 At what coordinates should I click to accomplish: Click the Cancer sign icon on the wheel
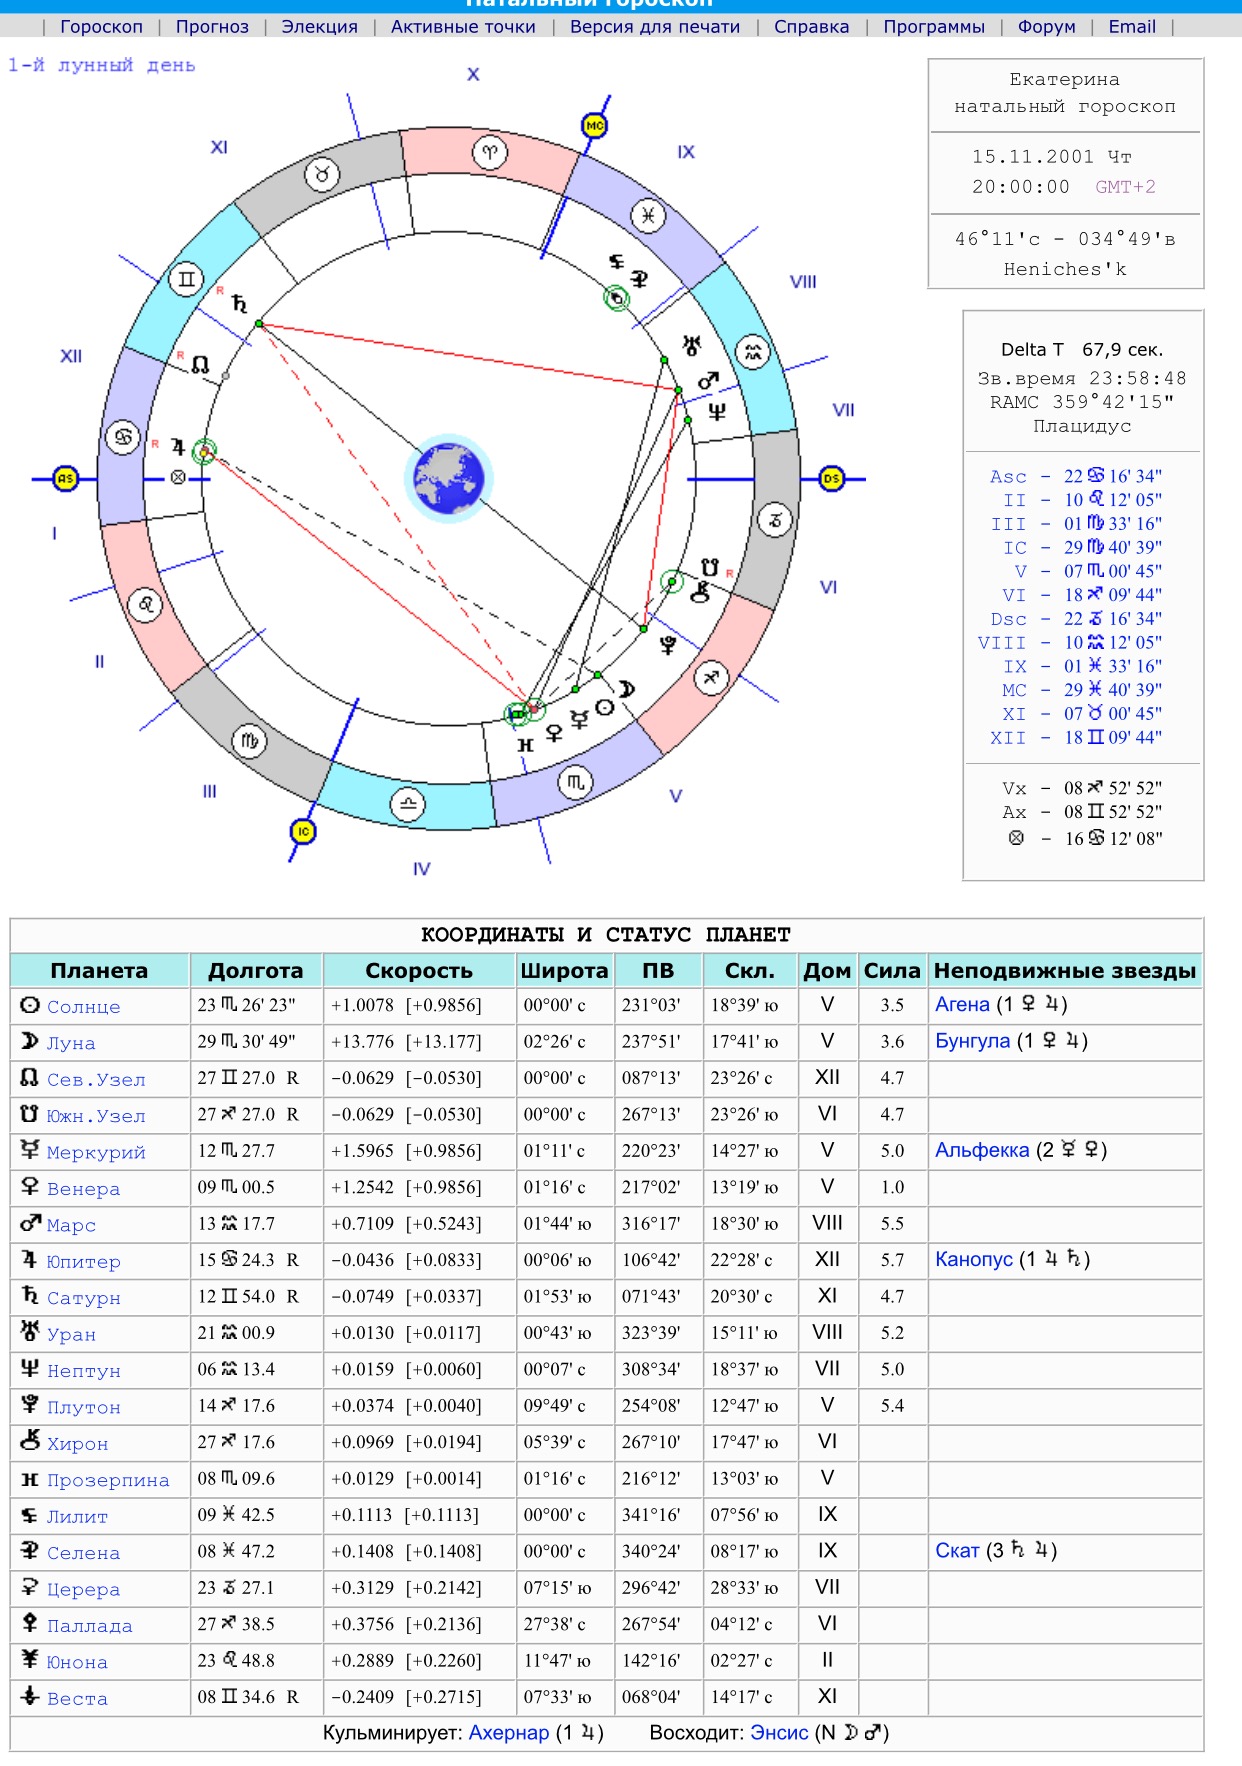(x=123, y=437)
